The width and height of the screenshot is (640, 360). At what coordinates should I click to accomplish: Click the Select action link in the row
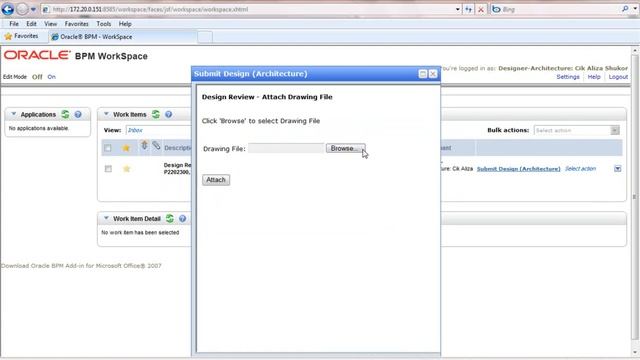[580, 169]
